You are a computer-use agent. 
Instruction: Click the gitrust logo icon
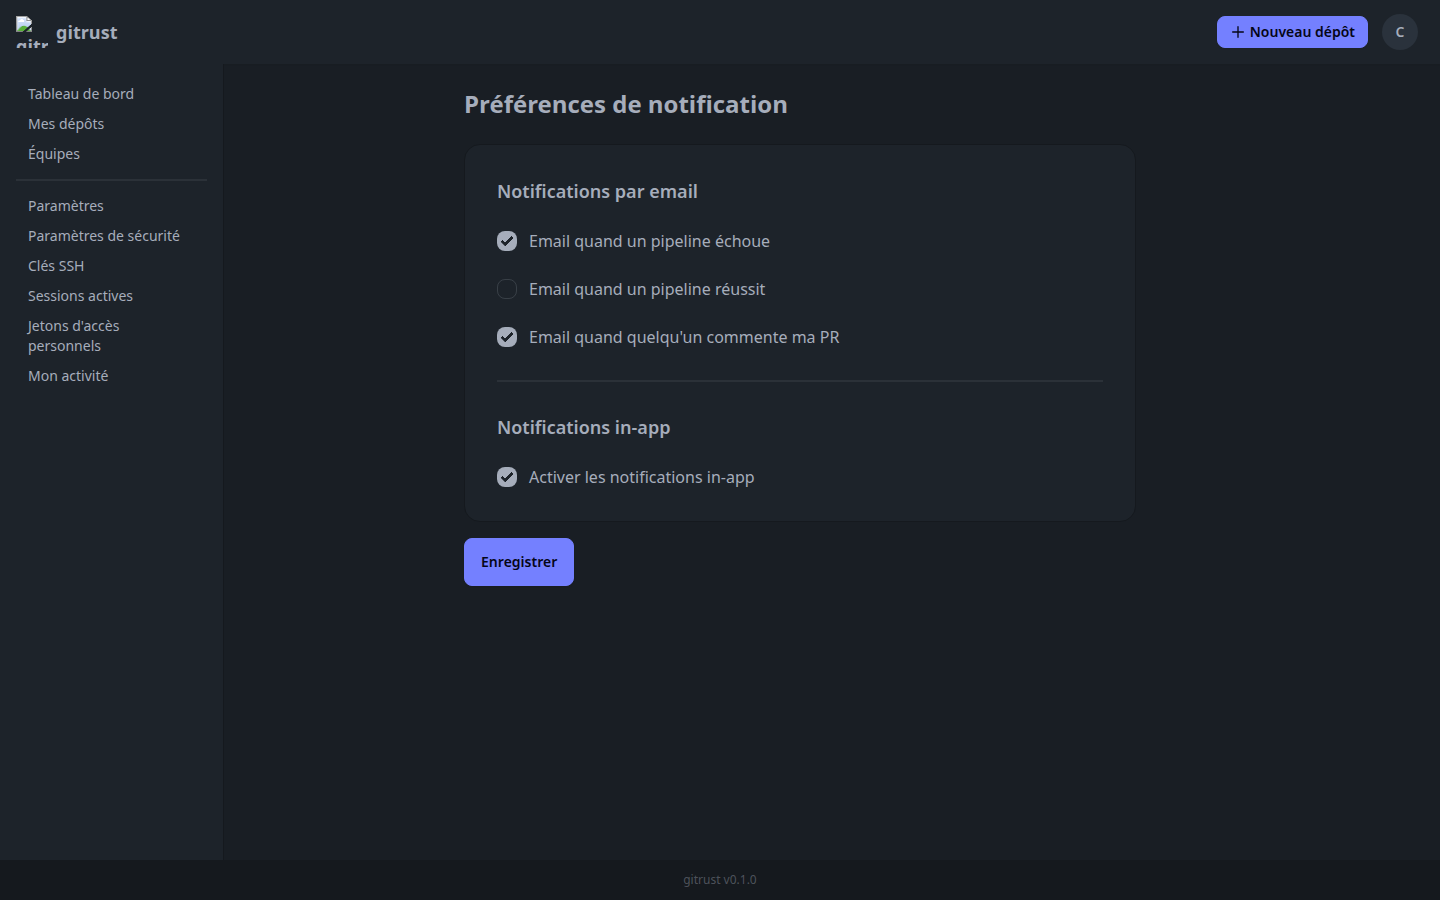(x=30, y=31)
